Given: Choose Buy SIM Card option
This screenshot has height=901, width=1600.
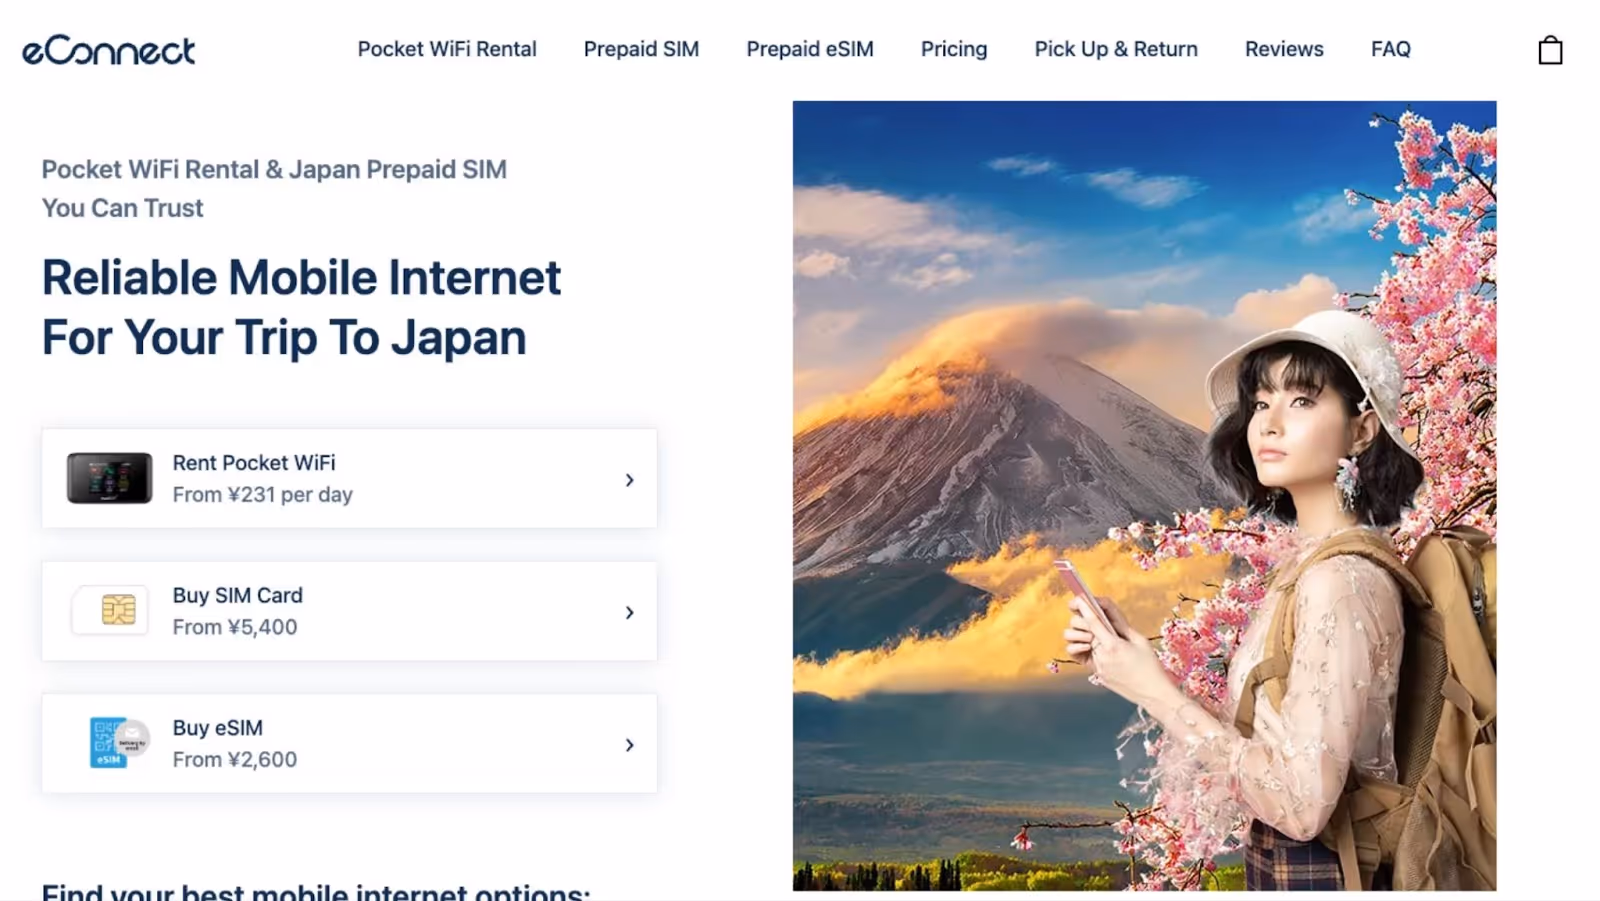Looking at the screenshot, I should click(x=349, y=611).
